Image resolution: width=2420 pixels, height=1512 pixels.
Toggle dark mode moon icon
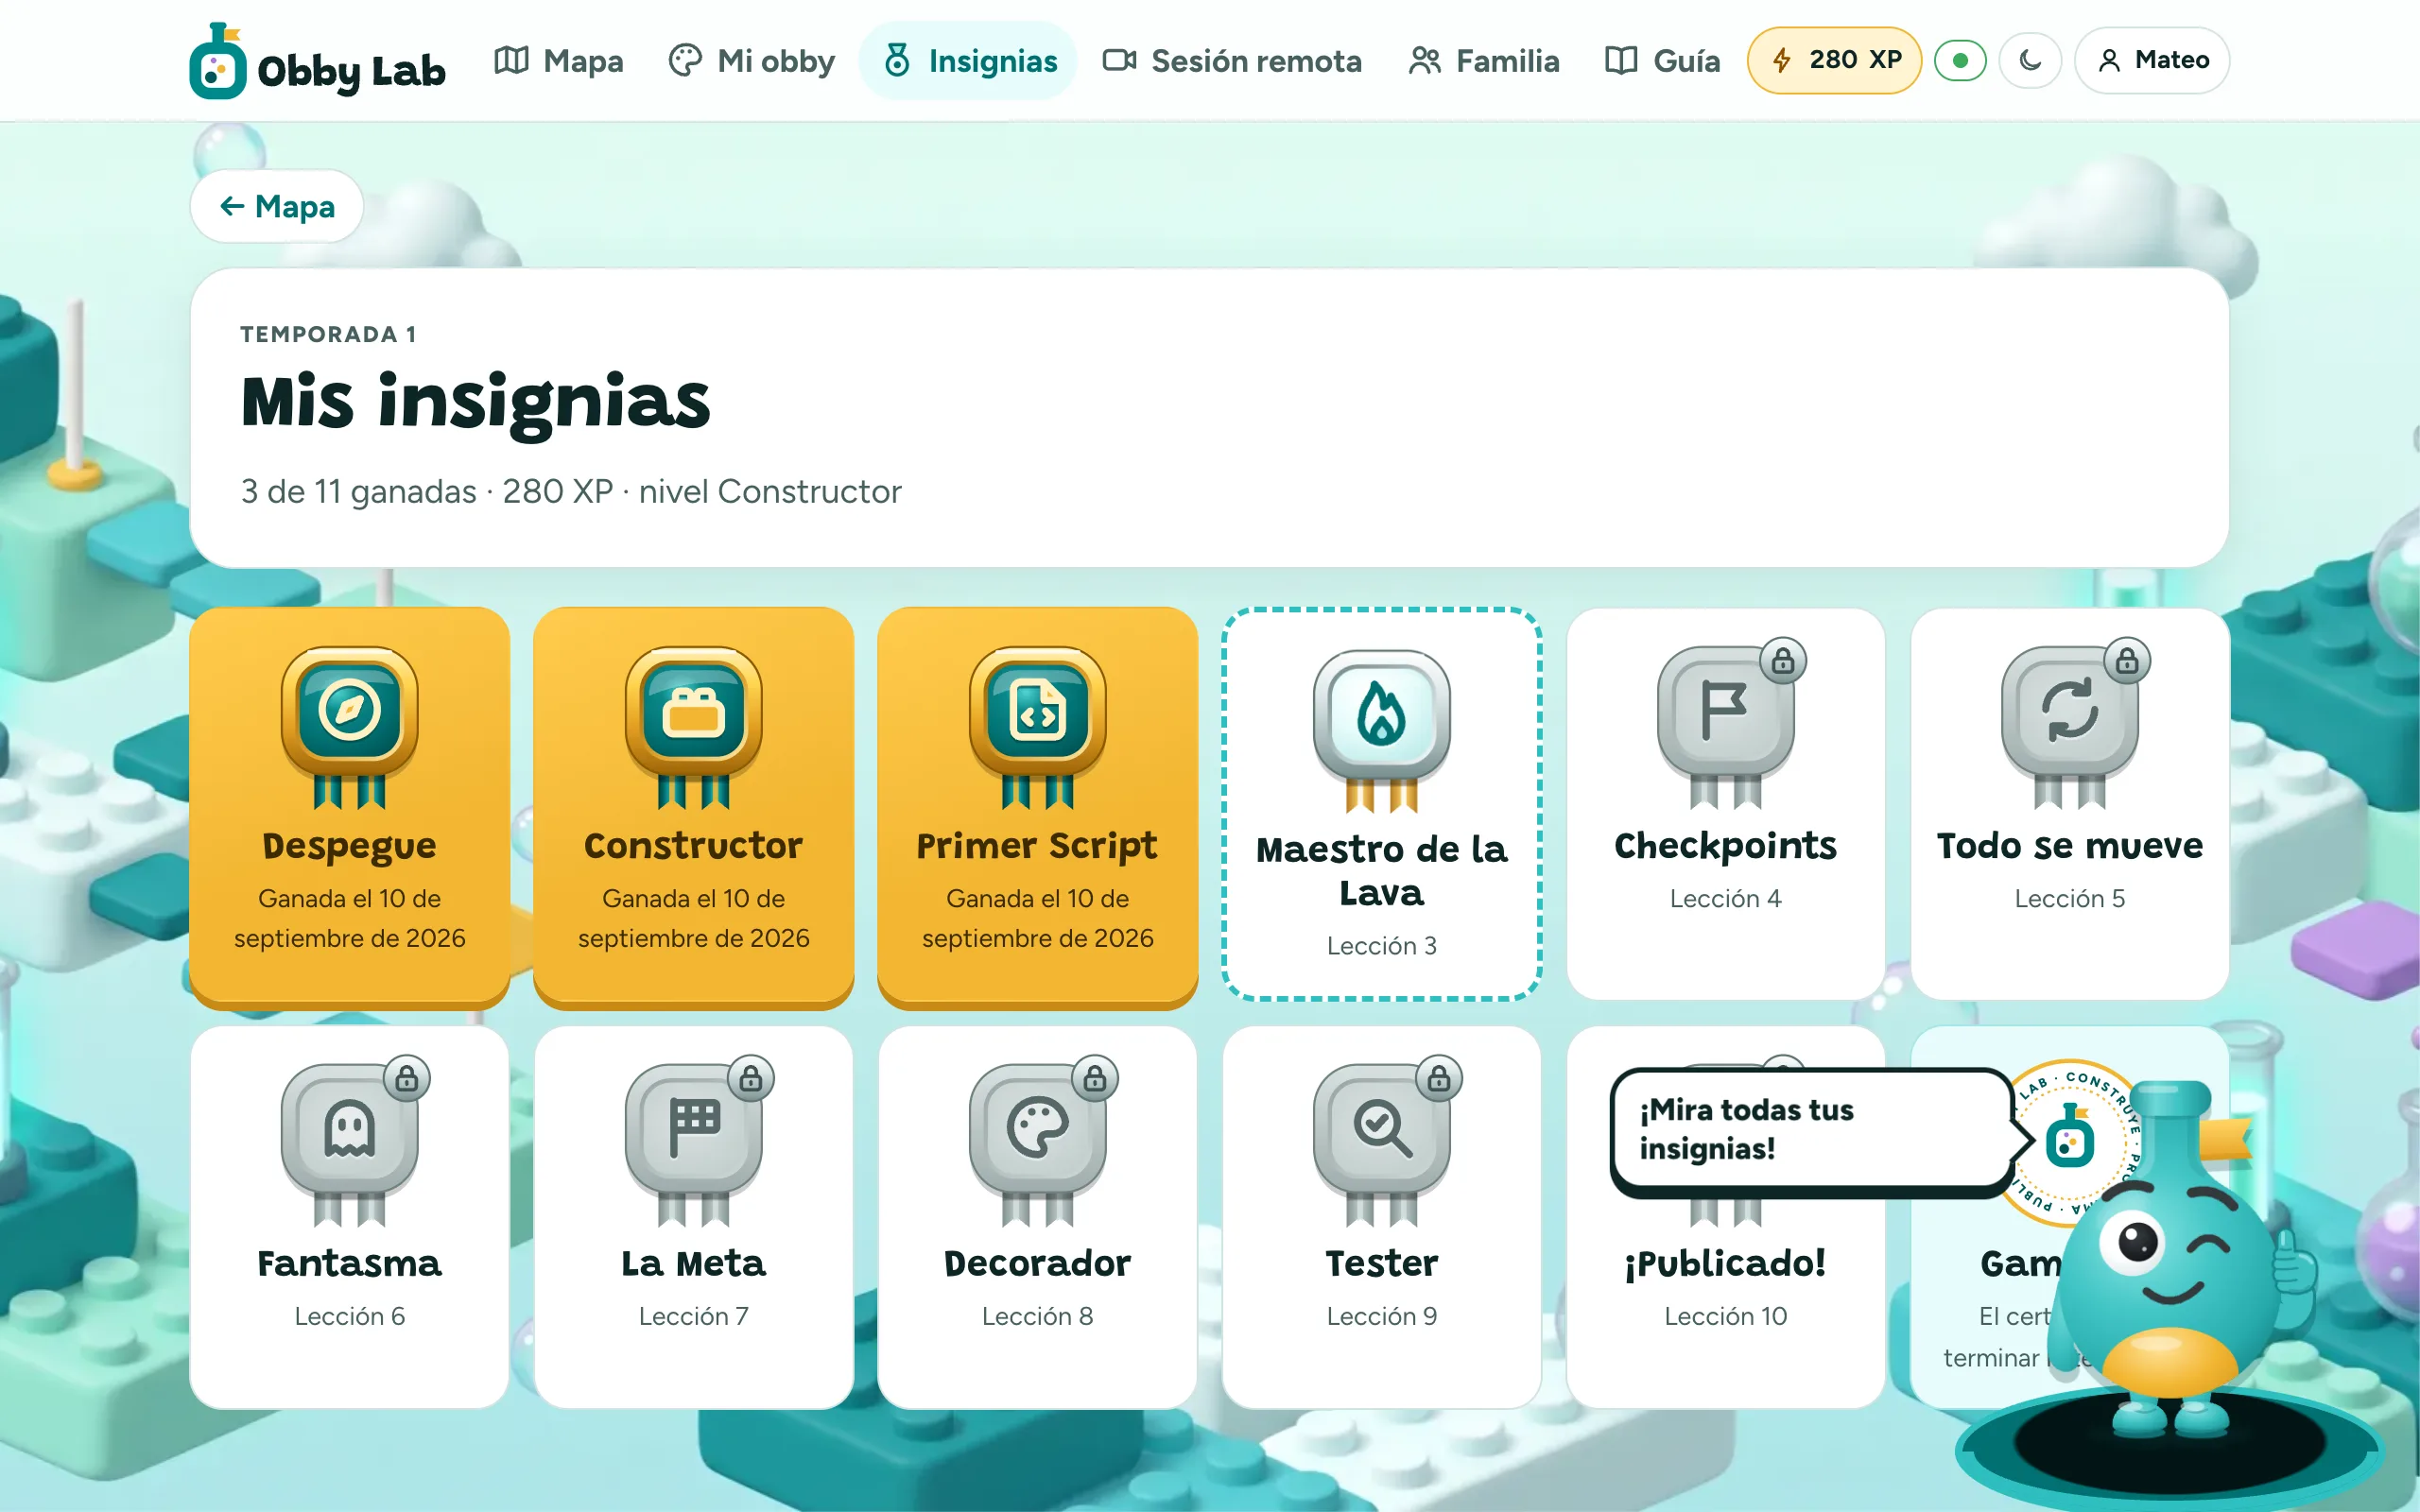(x=2030, y=60)
